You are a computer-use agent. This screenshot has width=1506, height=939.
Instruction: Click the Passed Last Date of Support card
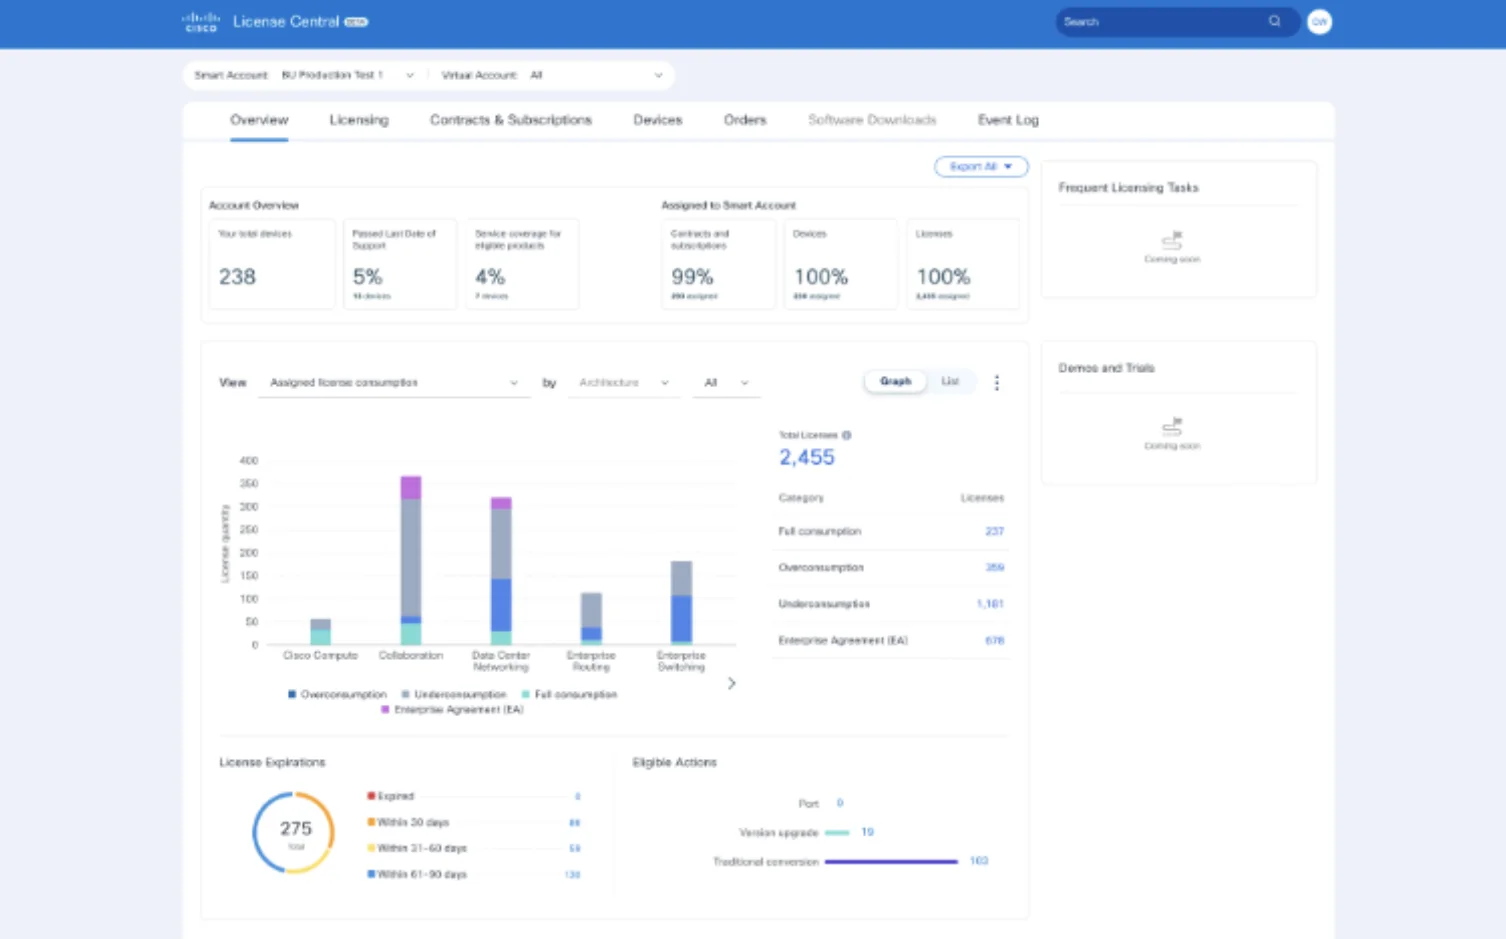tap(400, 264)
